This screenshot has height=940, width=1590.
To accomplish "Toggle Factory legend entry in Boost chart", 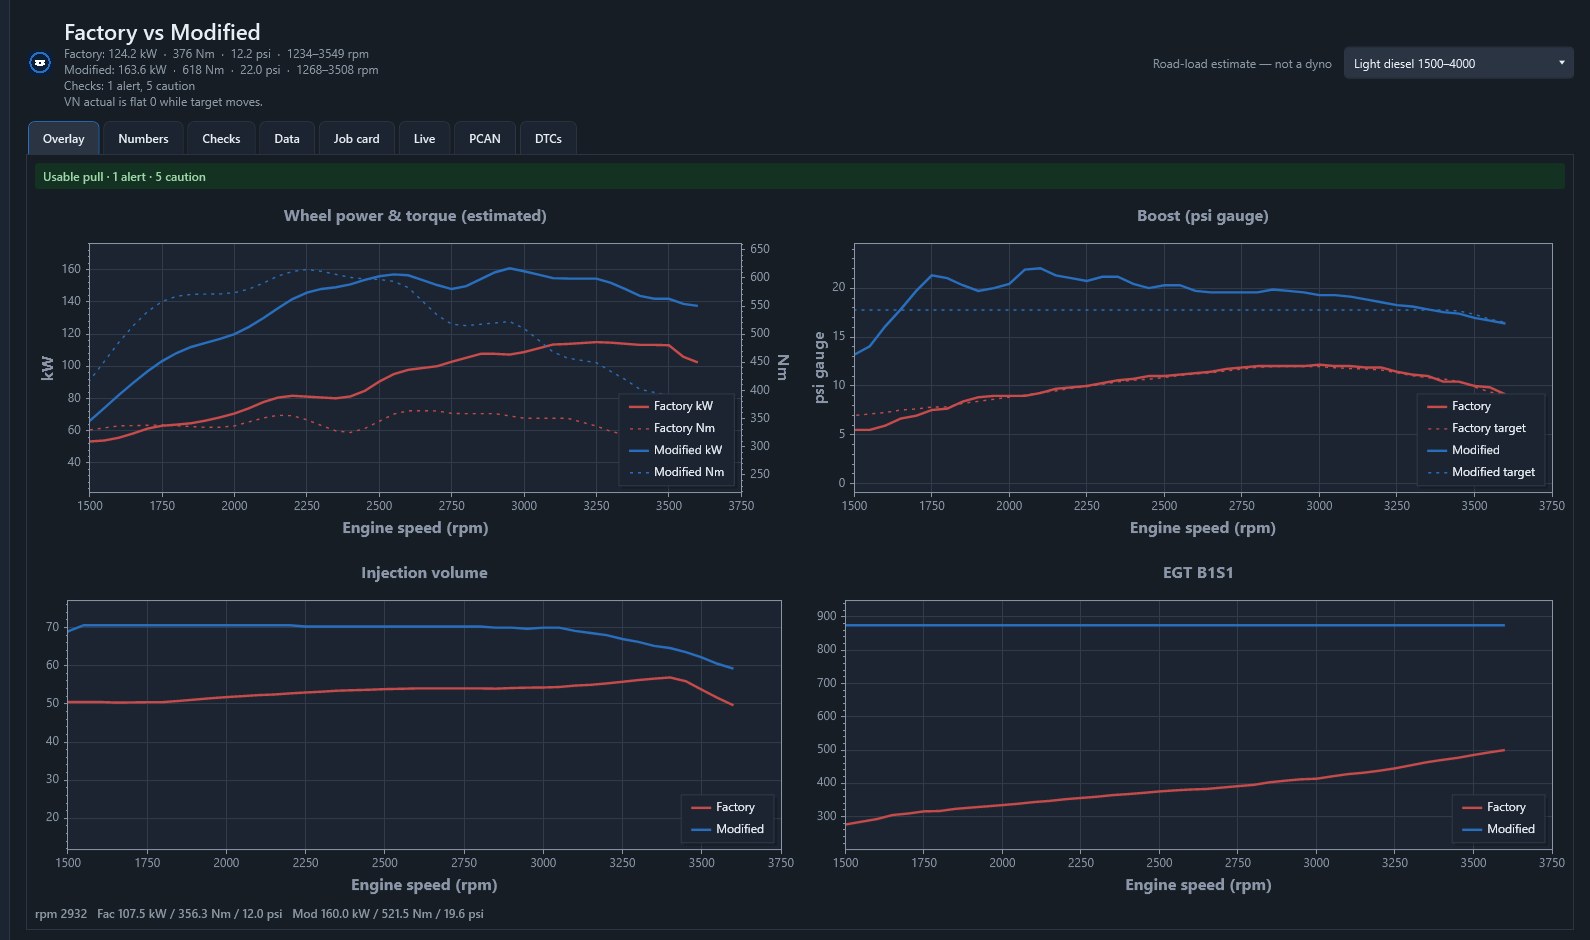I will pos(1458,406).
